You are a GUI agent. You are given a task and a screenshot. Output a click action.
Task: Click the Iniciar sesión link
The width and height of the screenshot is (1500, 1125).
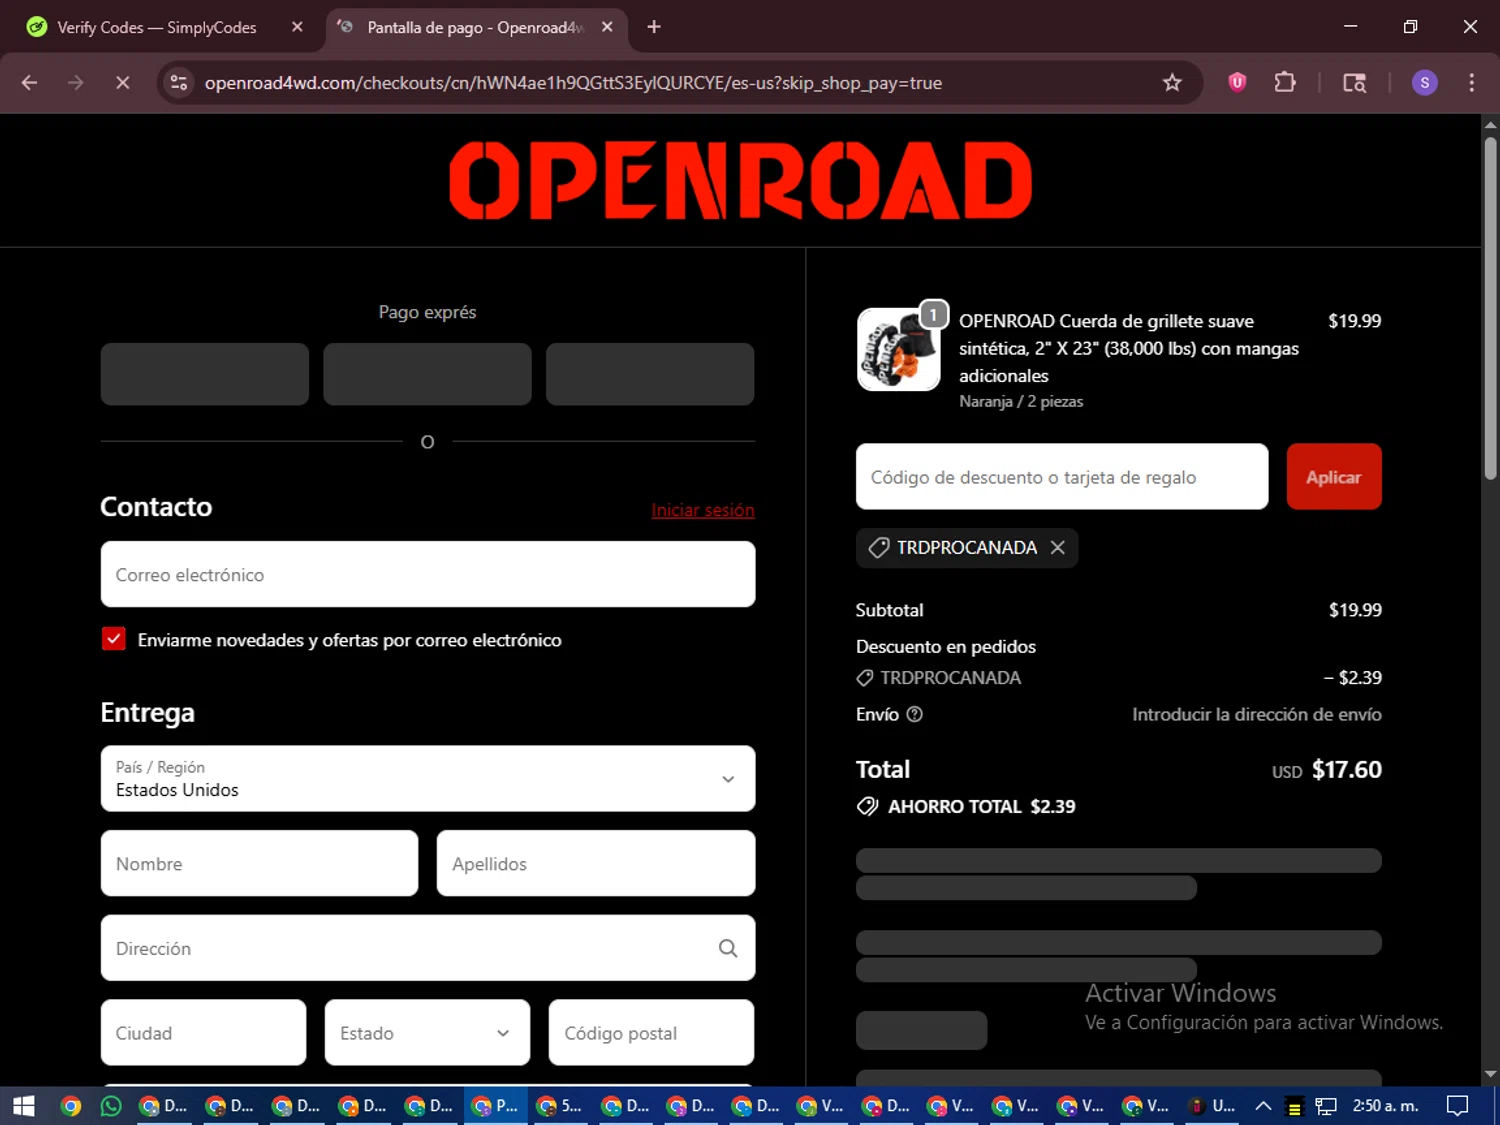point(703,510)
